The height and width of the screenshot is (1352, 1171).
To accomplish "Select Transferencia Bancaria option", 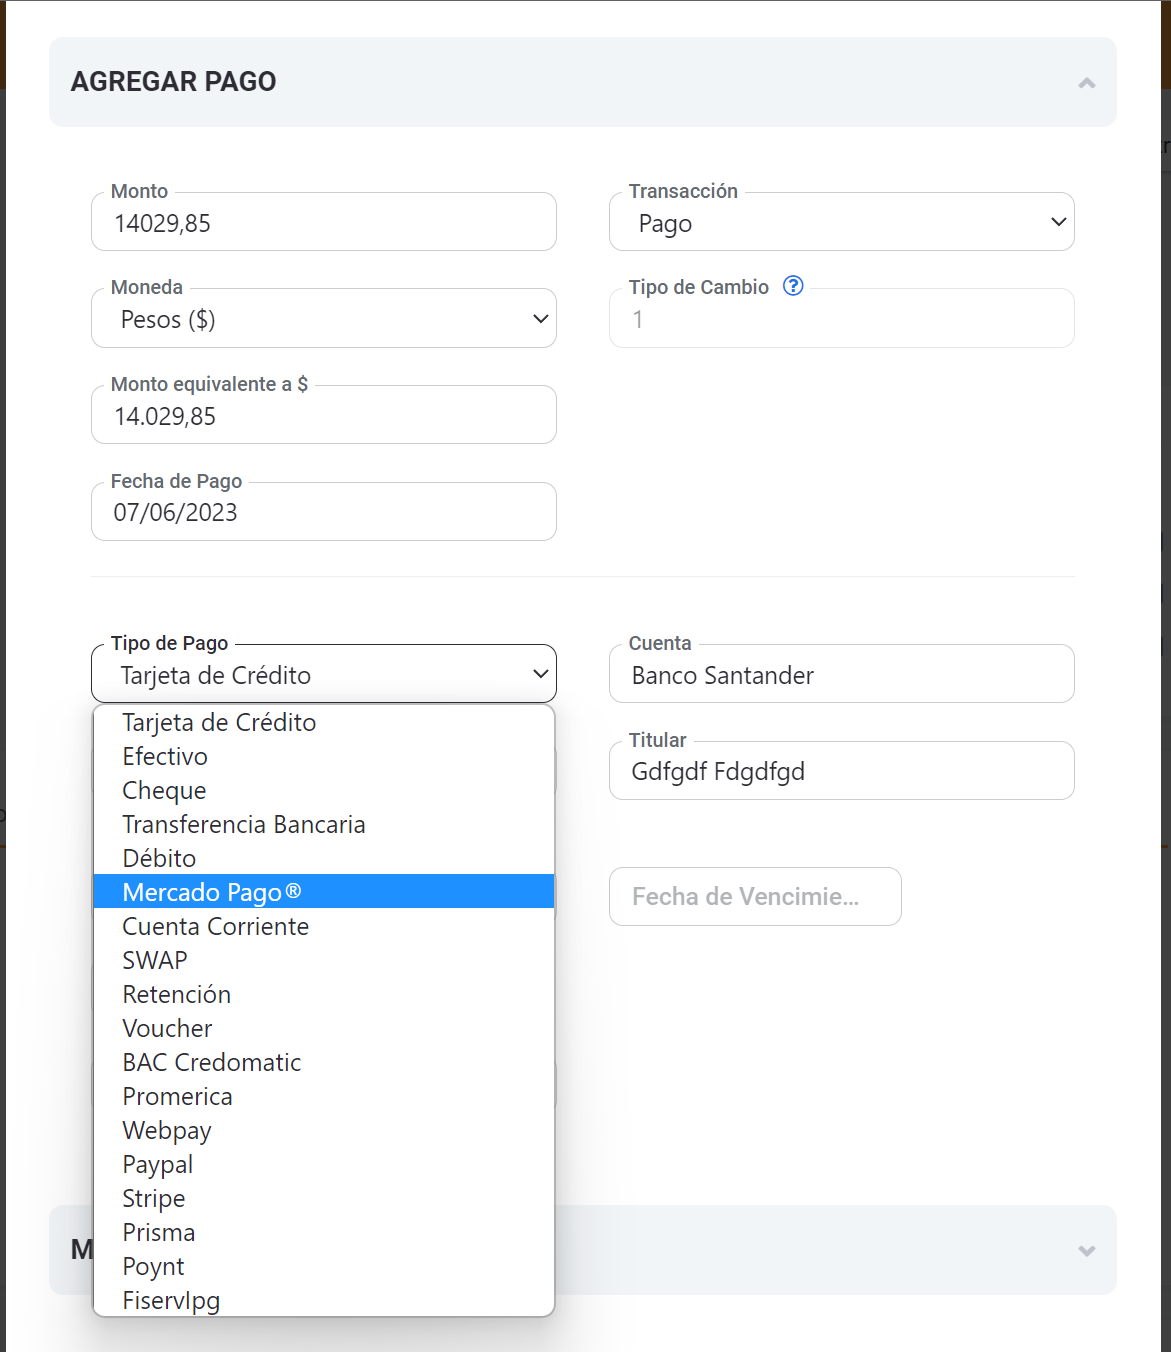I will point(243,825).
